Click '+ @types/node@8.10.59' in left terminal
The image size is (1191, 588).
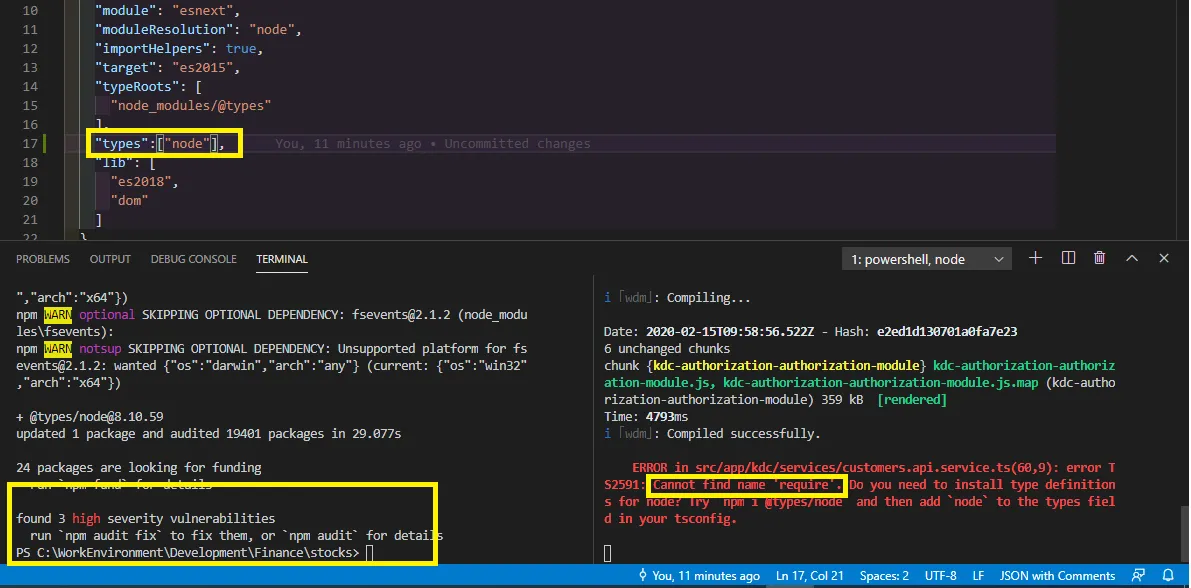(x=90, y=416)
